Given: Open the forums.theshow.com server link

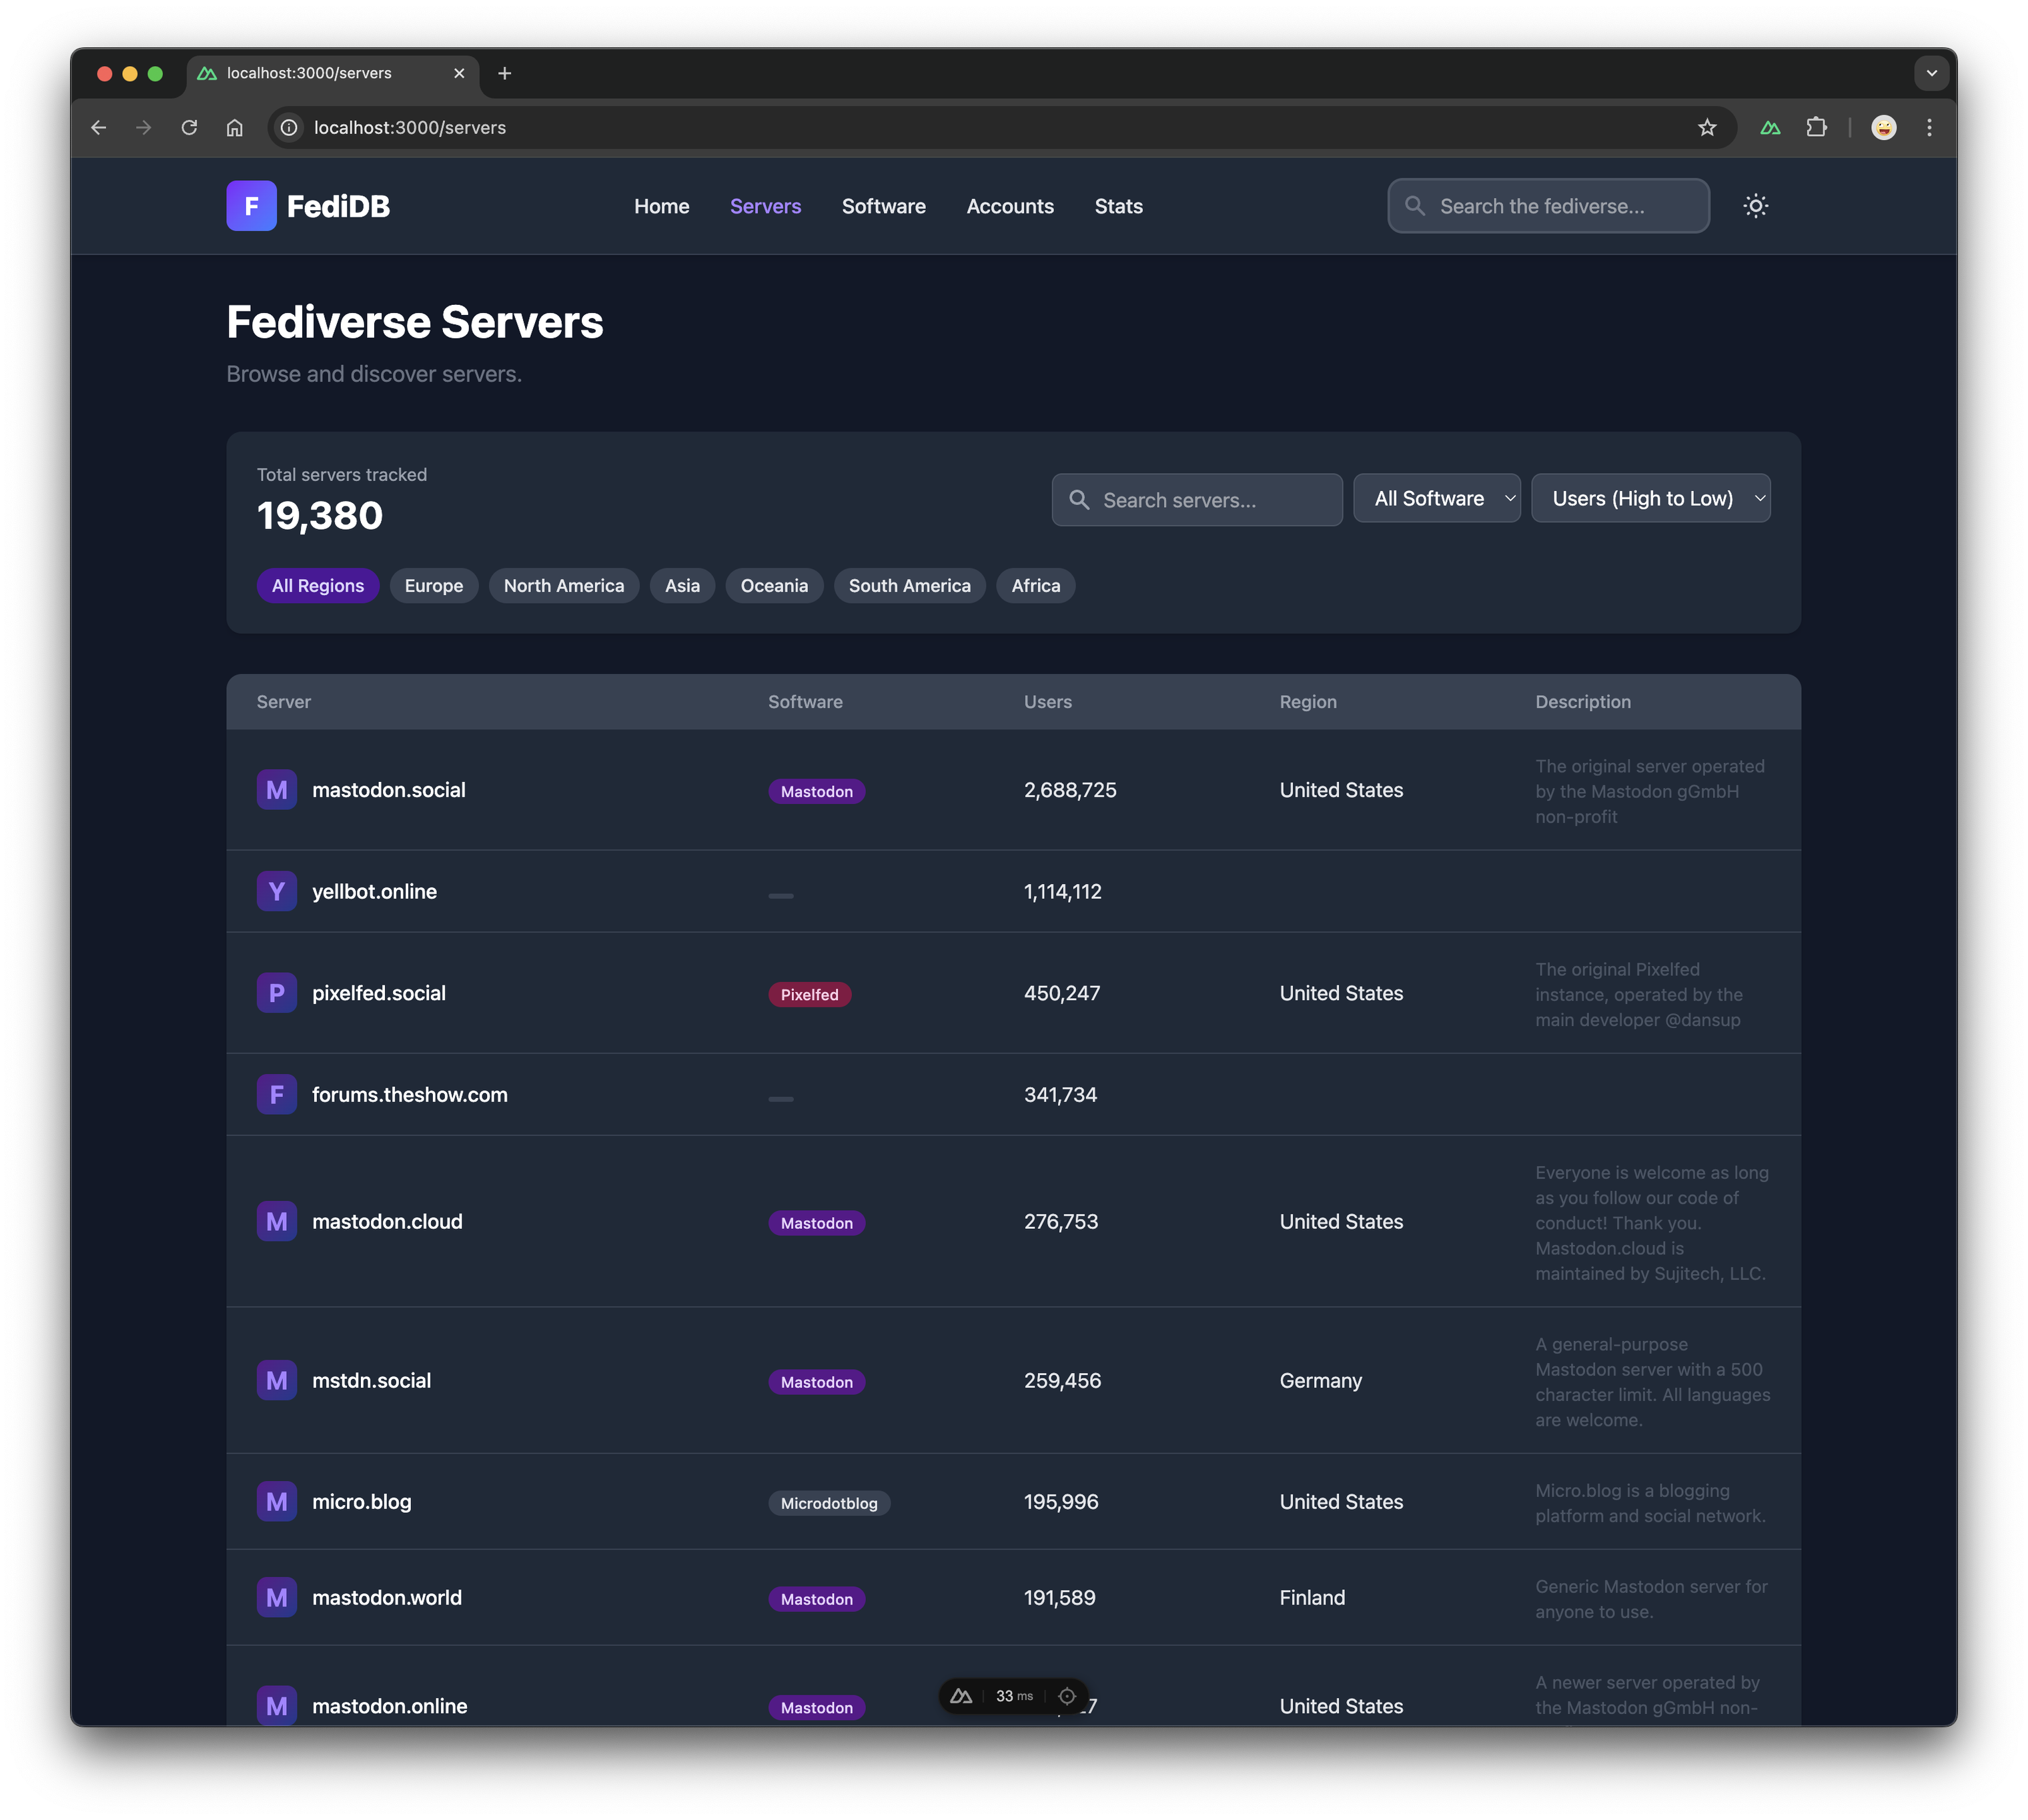Looking at the screenshot, I should click(410, 1094).
